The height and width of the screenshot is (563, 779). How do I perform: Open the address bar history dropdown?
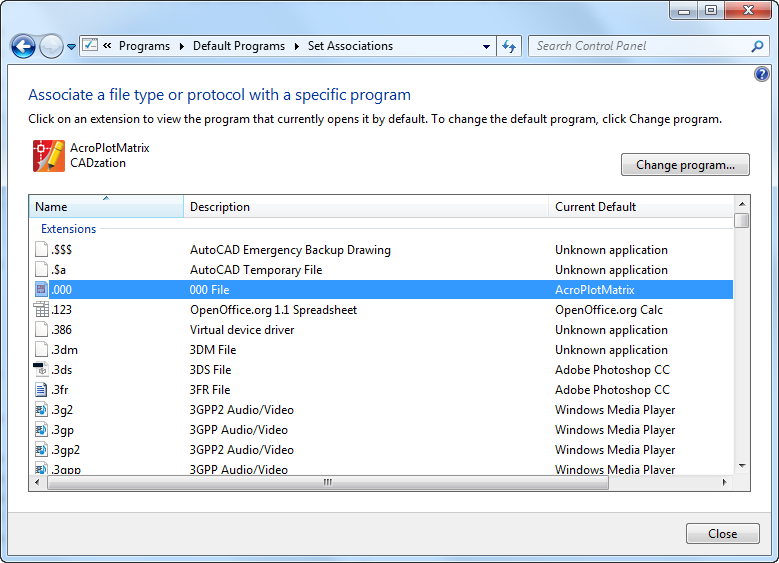click(x=486, y=47)
